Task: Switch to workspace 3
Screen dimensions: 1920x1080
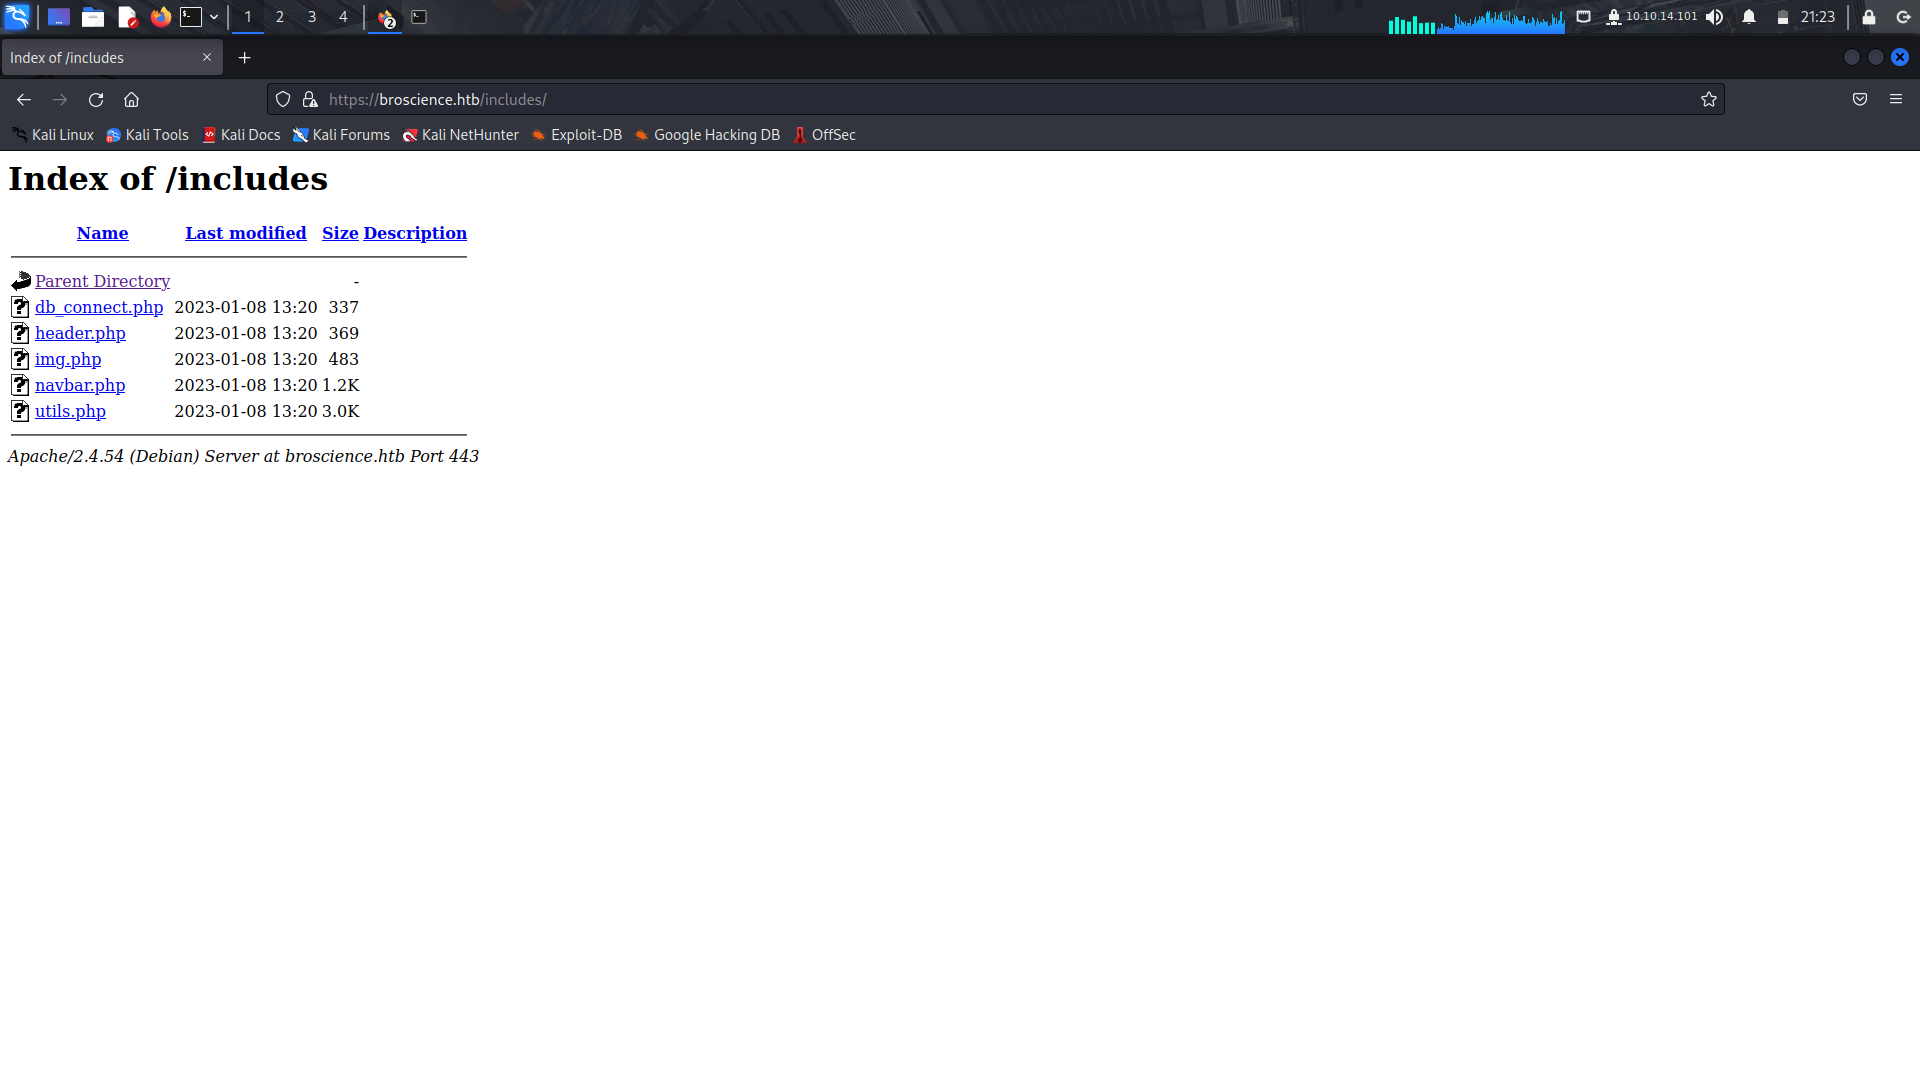Action: coord(312,17)
